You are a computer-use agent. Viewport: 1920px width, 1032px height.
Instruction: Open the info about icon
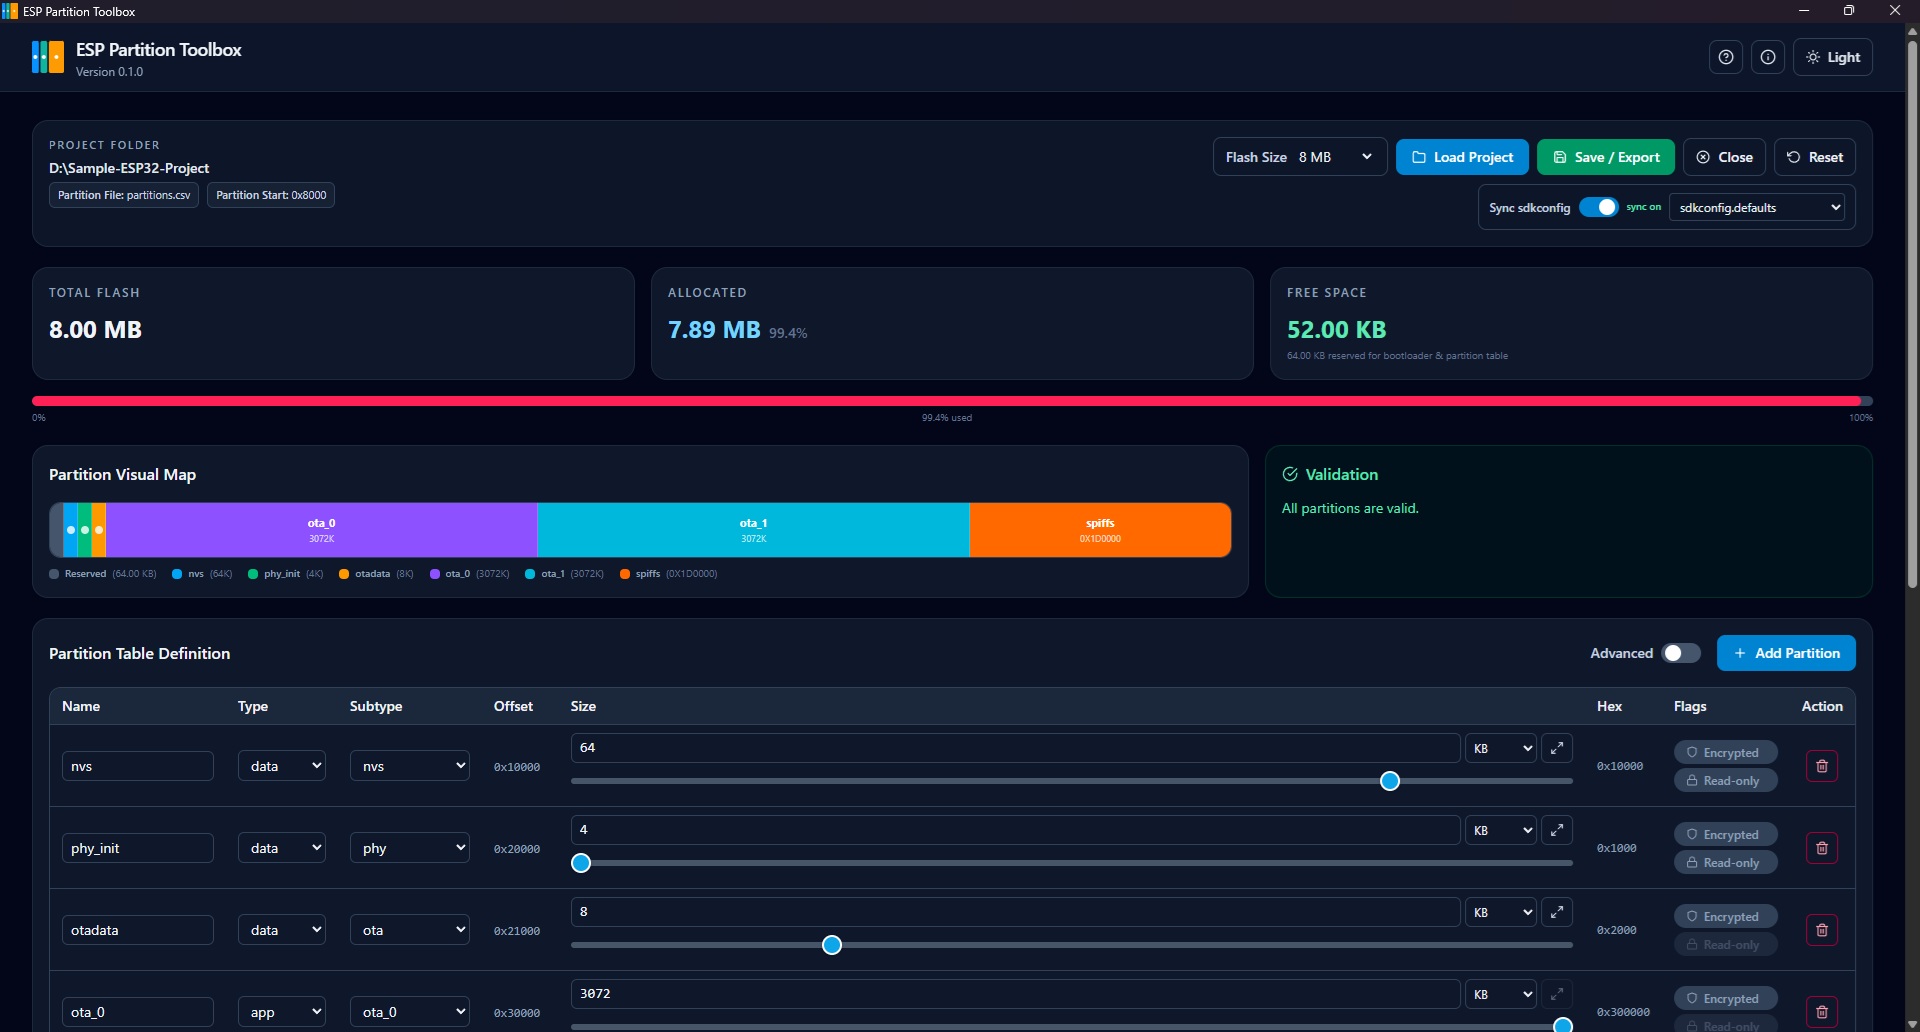[1768, 57]
